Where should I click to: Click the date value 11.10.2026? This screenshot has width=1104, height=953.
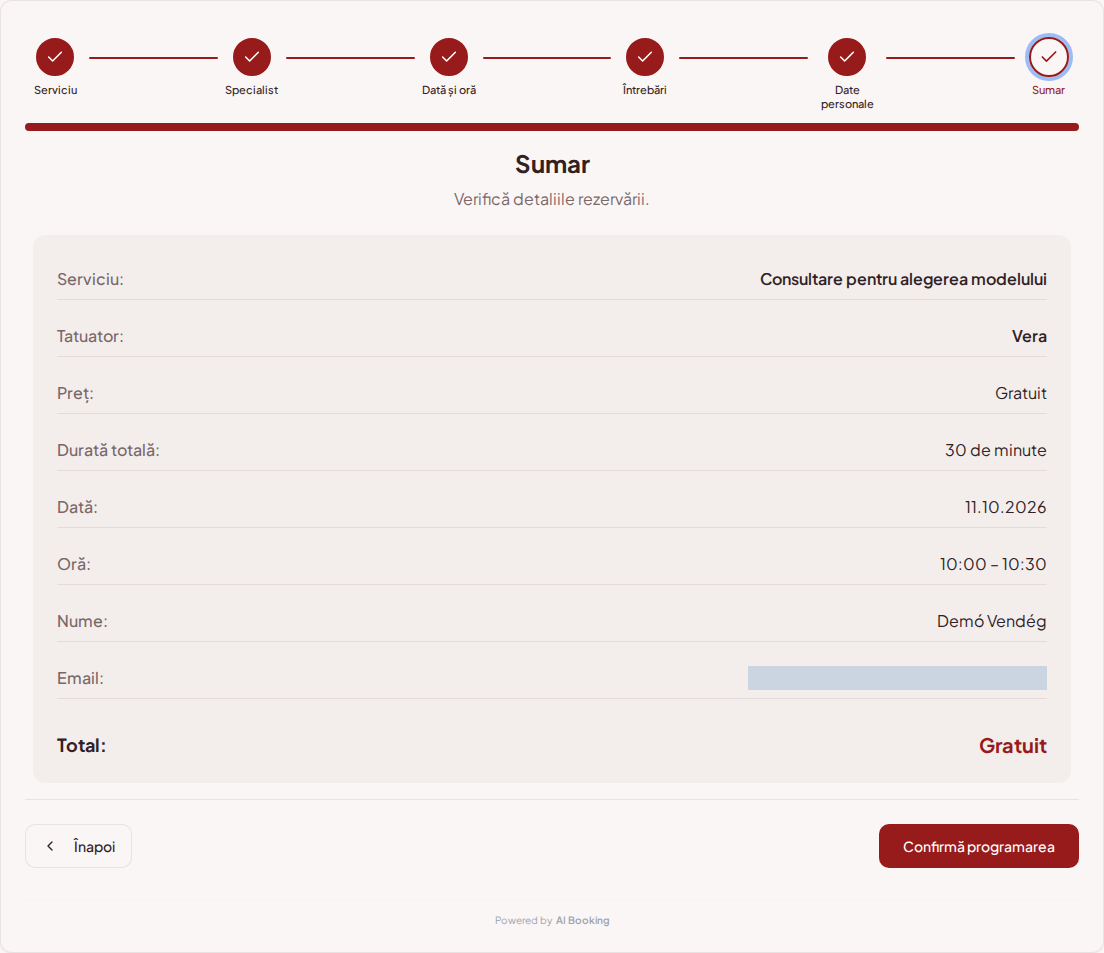coord(1005,507)
